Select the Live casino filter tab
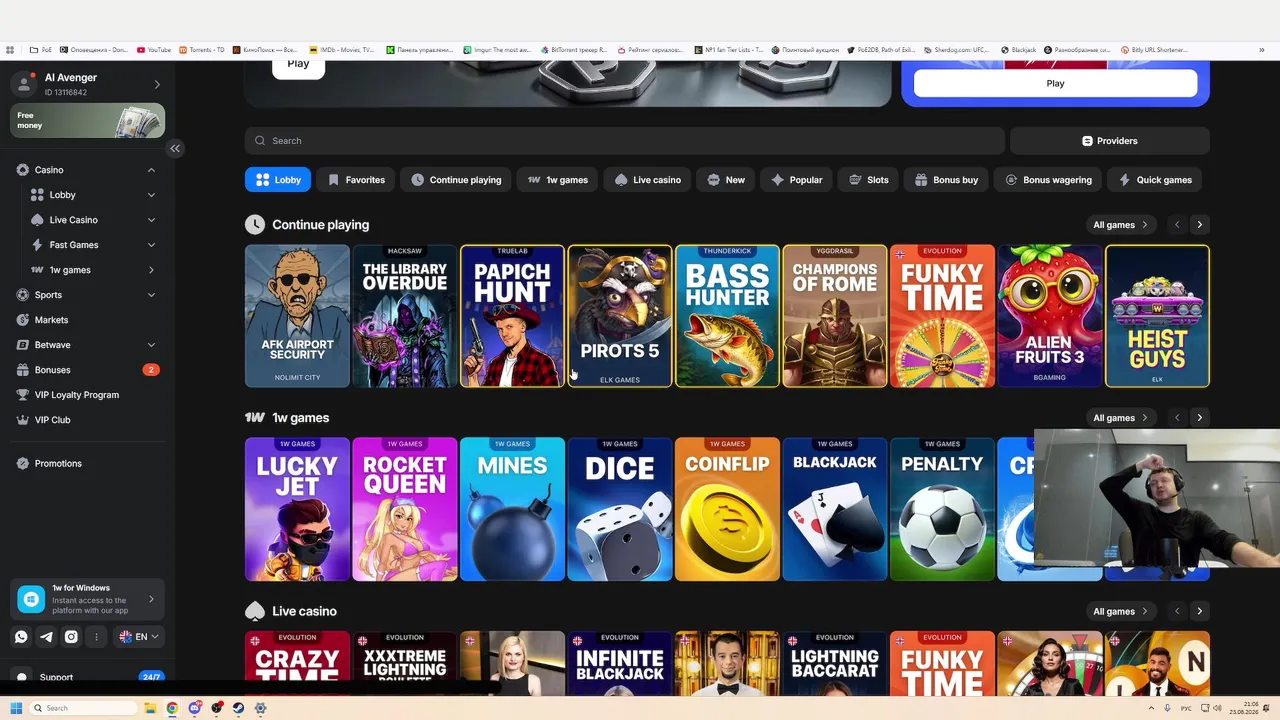 (x=647, y=180)
